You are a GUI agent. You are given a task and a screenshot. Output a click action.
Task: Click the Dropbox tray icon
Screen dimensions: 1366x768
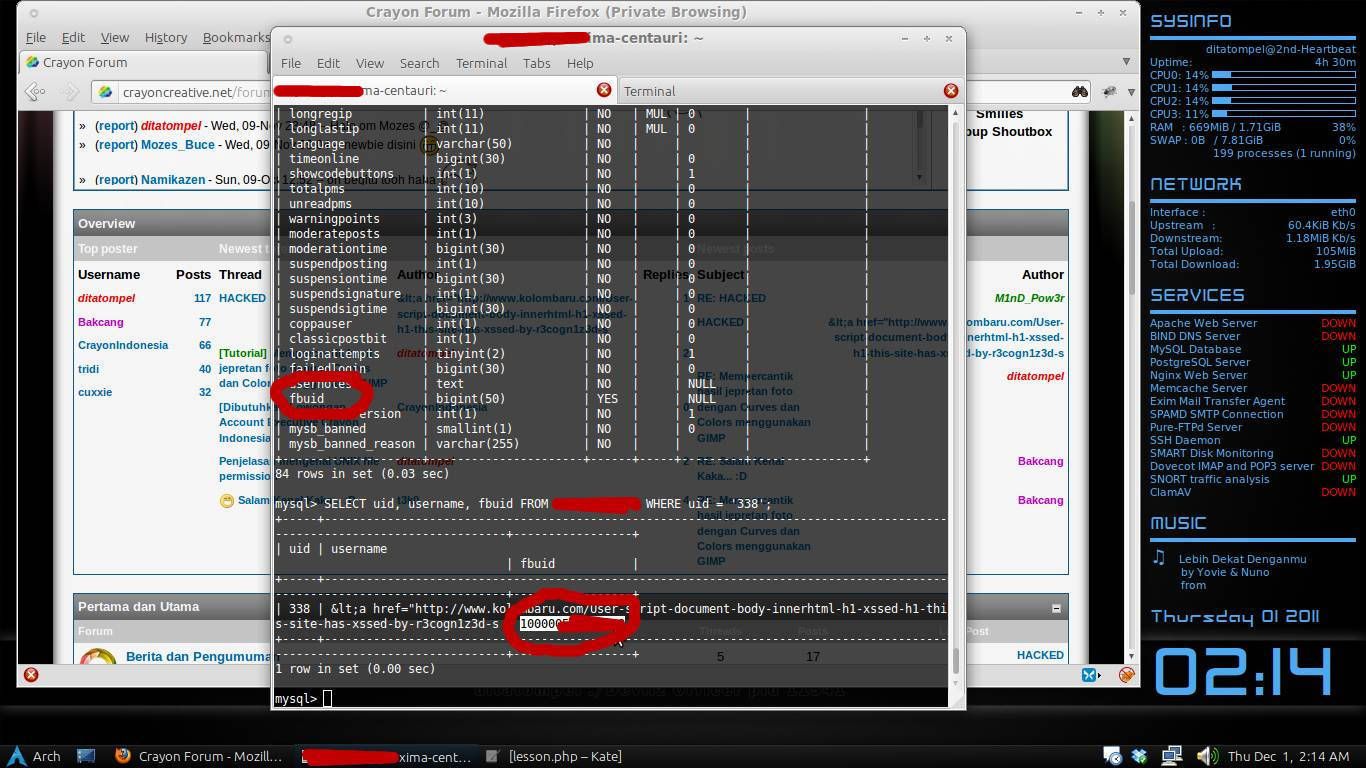pos(1141,756)
